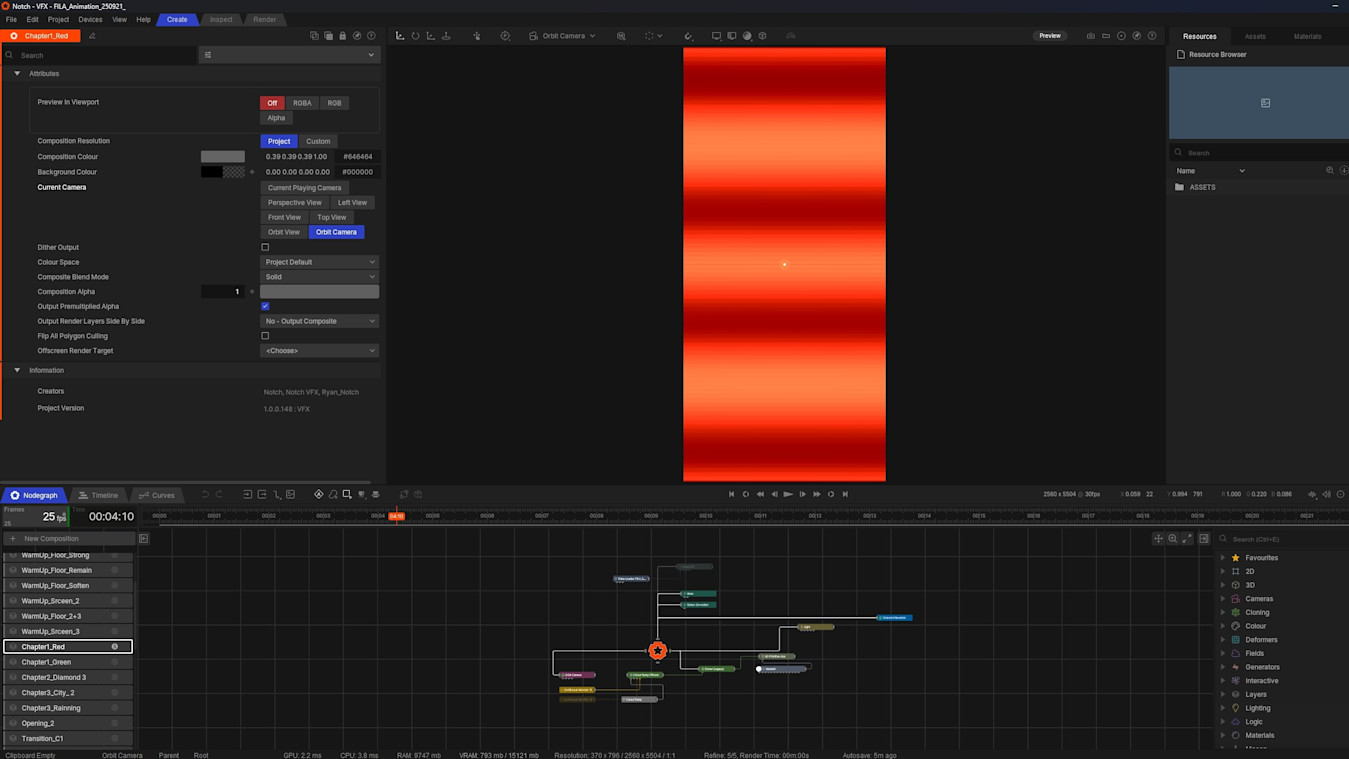The width and height of the screenshot is (1349, 759).
Task: Jump to the start of the timeline
Action: pos(731,494)
